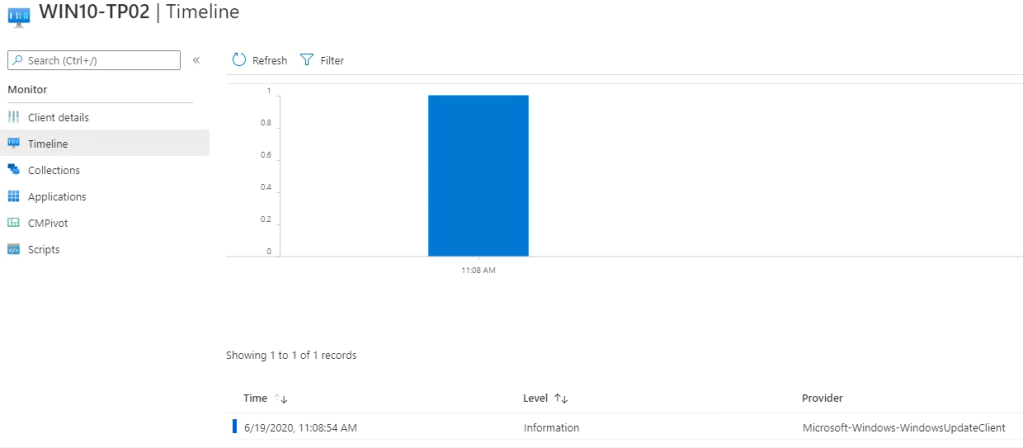Sort records by Time column arrows
The image size is (1023, 448).
click(282, 398)
